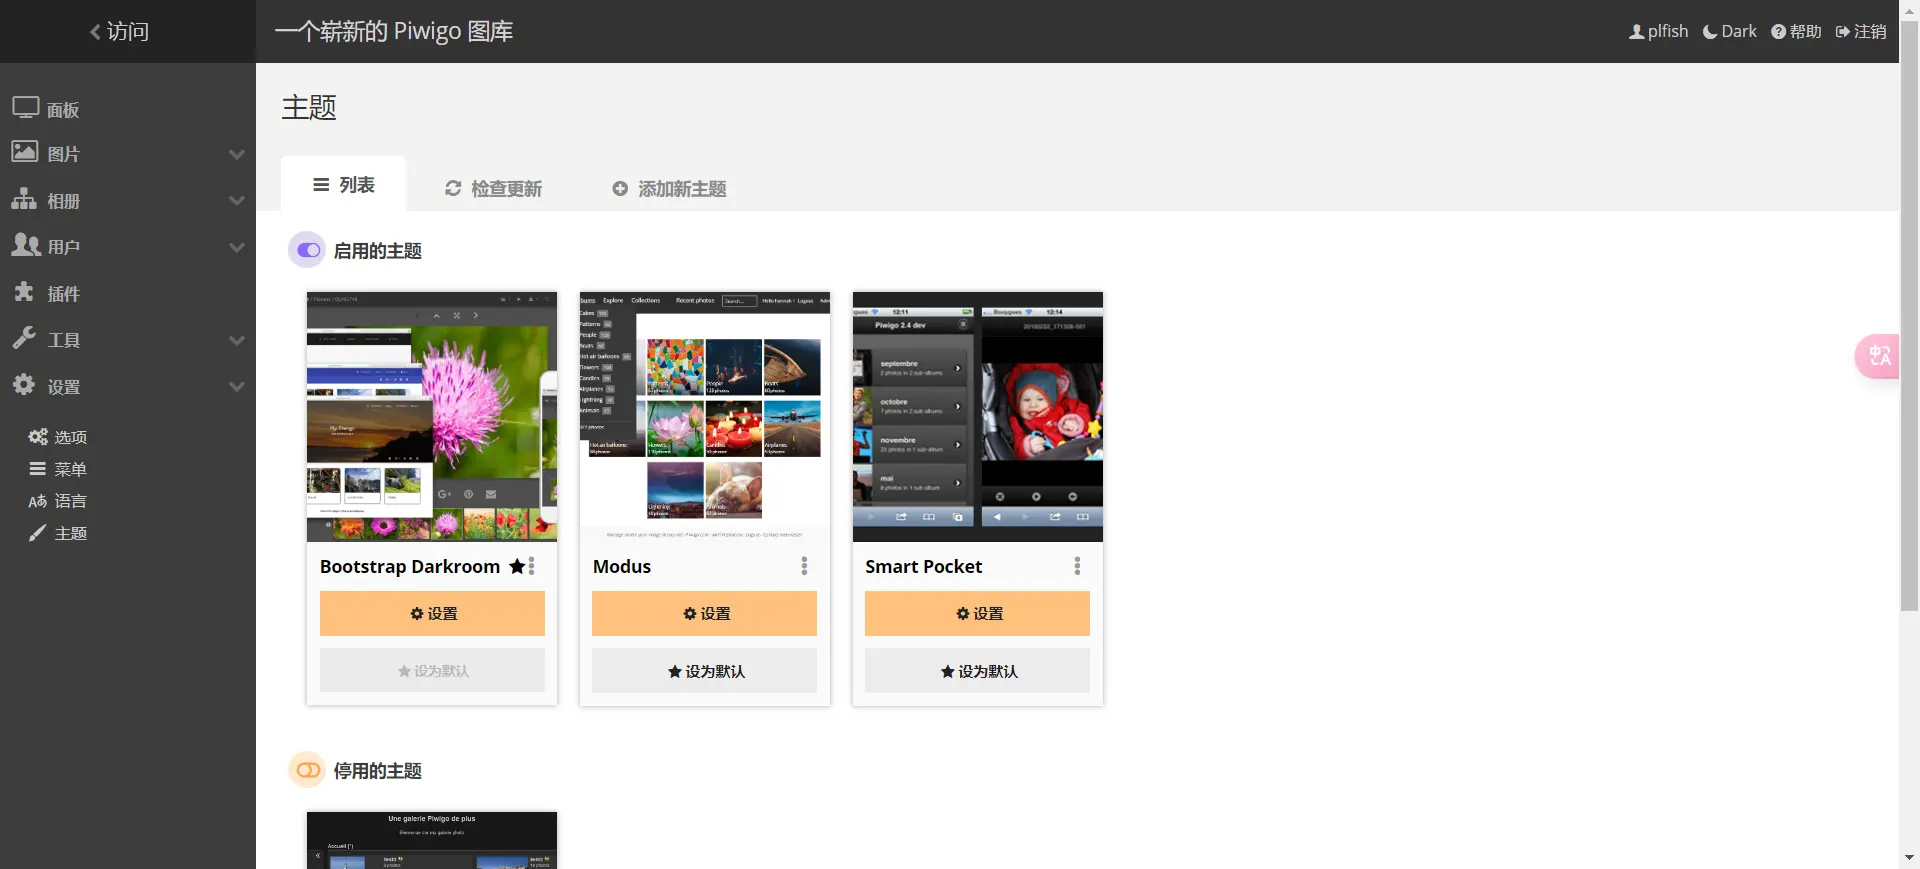
Task: Open Smart Pocket theme preview thumbnail
Action: [978, 417]
